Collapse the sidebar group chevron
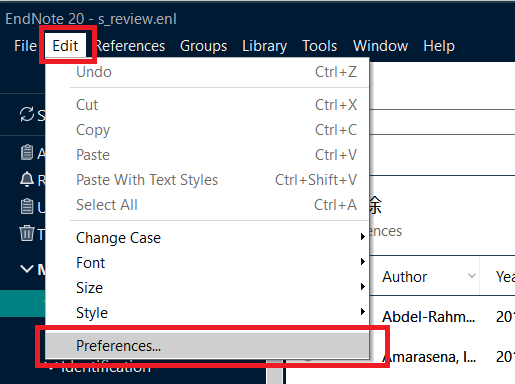Viewport: 515px width, 384px height. click(27, 269)
